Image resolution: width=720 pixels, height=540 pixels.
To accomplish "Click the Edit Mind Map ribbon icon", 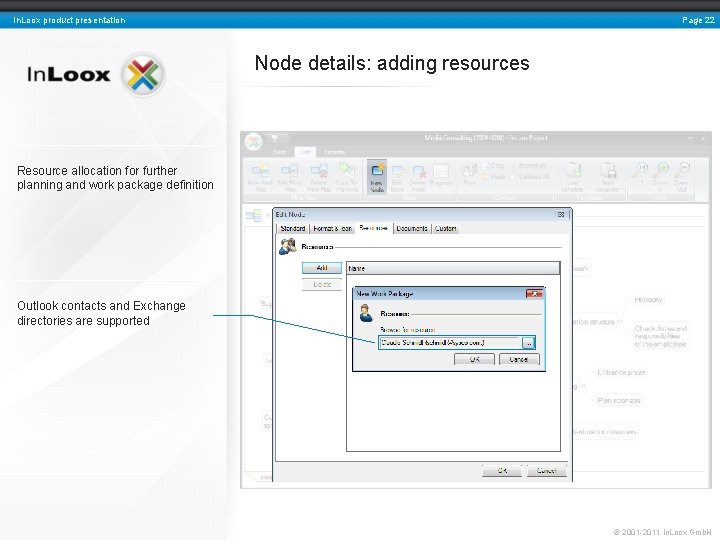I will click(x=289, y=177).
